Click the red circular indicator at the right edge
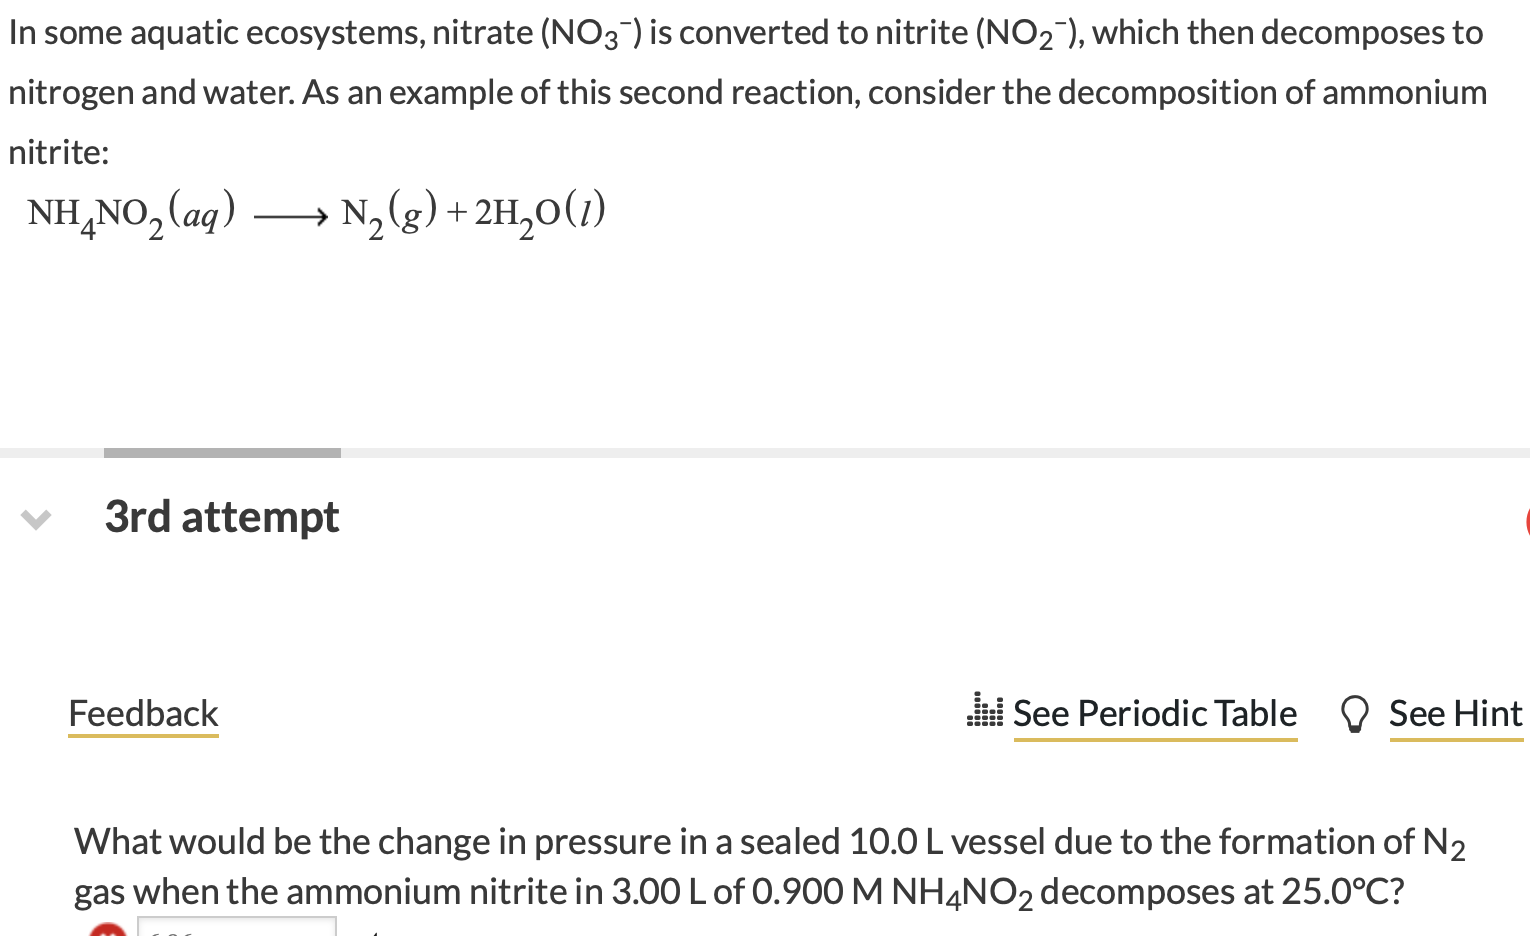The height and width of the screenshot is (936, 1530). point(1526,521)
